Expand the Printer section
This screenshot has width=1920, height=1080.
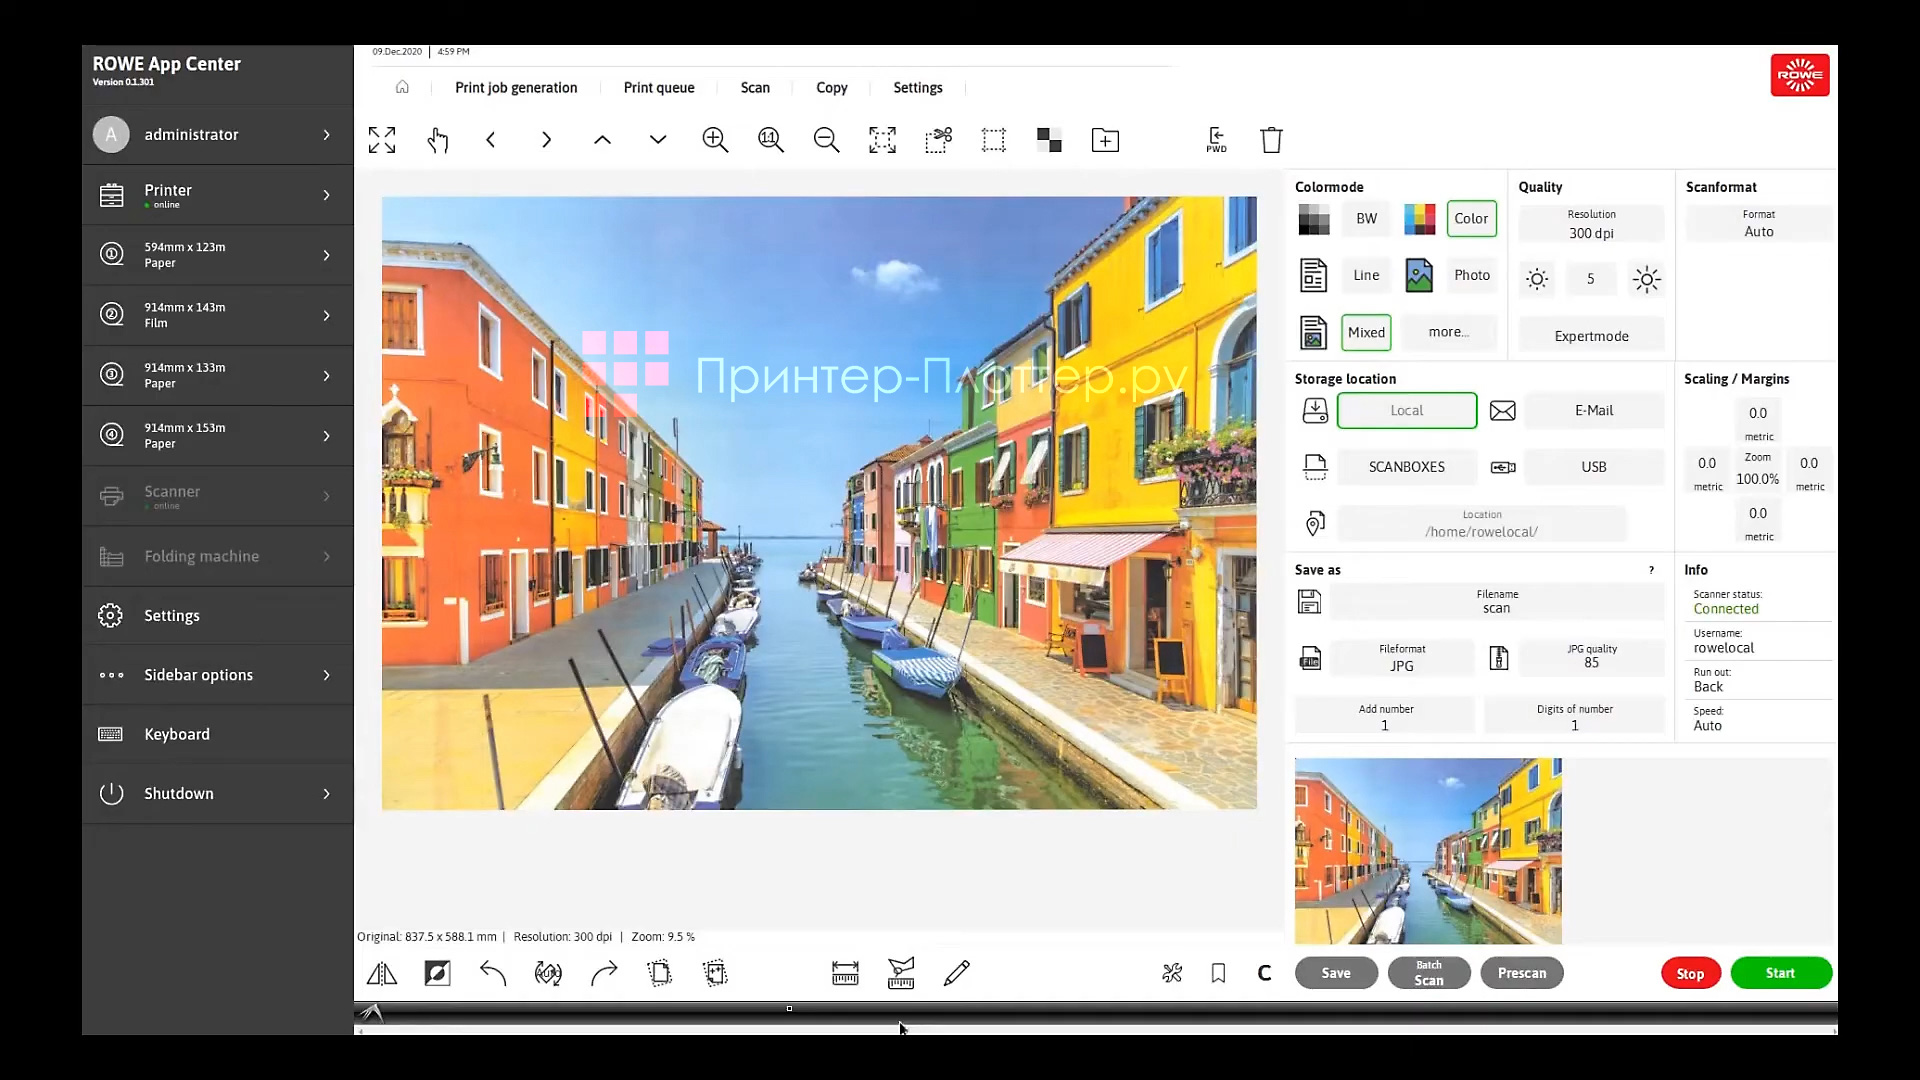(218, 195)
